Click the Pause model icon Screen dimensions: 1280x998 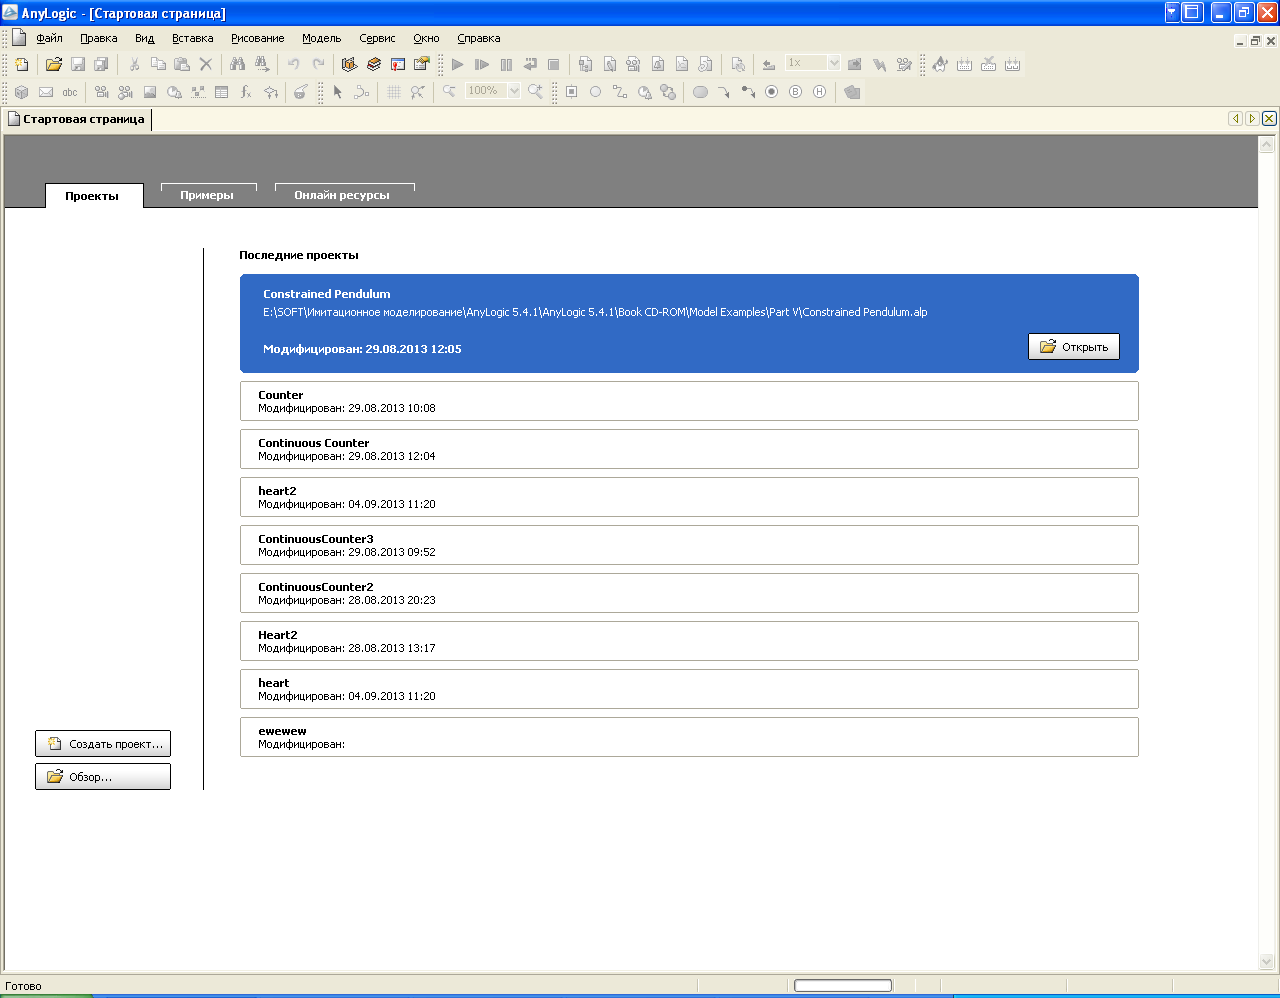click(x=505, y=64)
